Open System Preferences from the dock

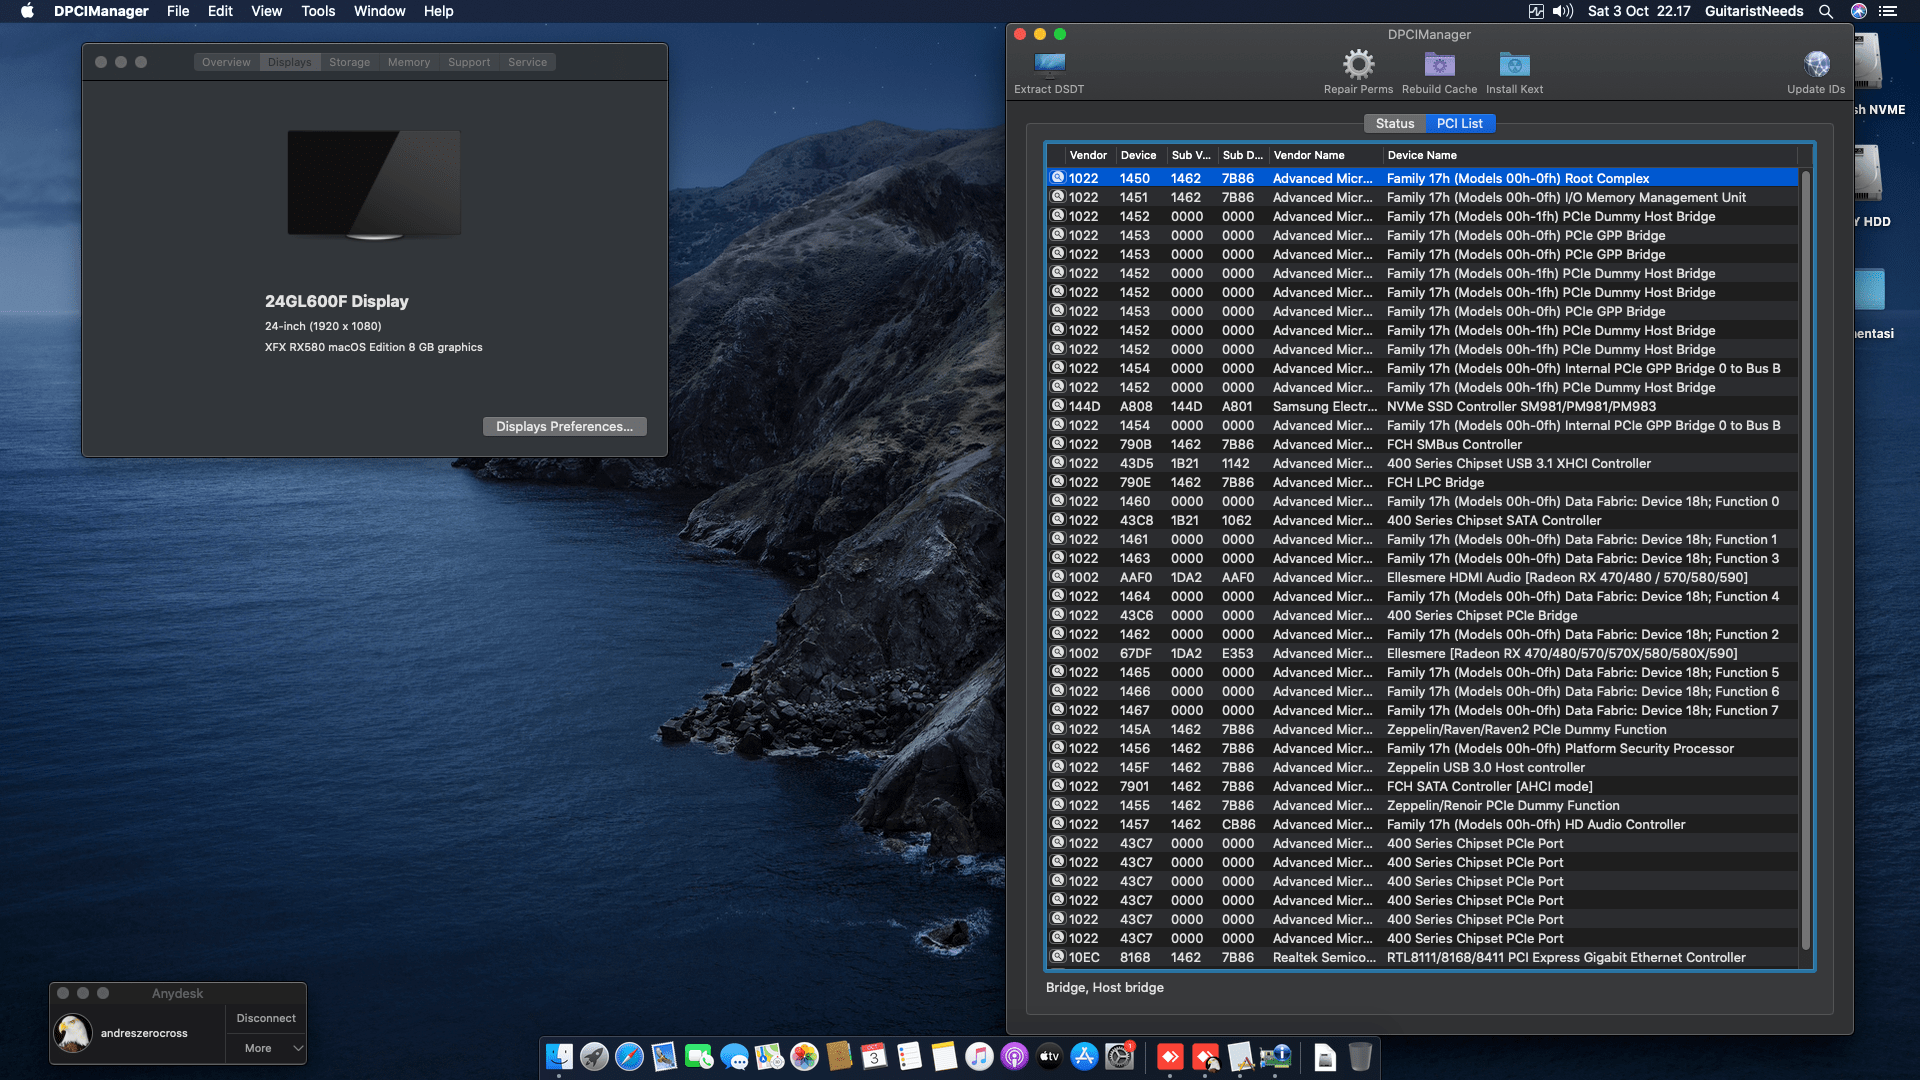(1119, 1056)
